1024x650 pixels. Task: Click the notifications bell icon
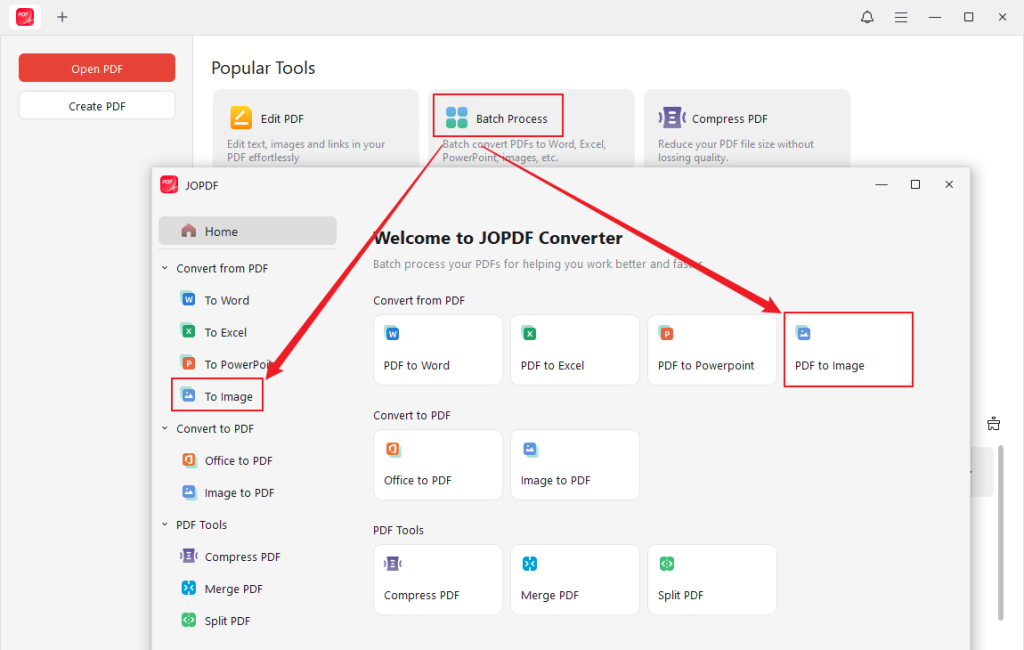pyautogui.click(x=867, y=16)
